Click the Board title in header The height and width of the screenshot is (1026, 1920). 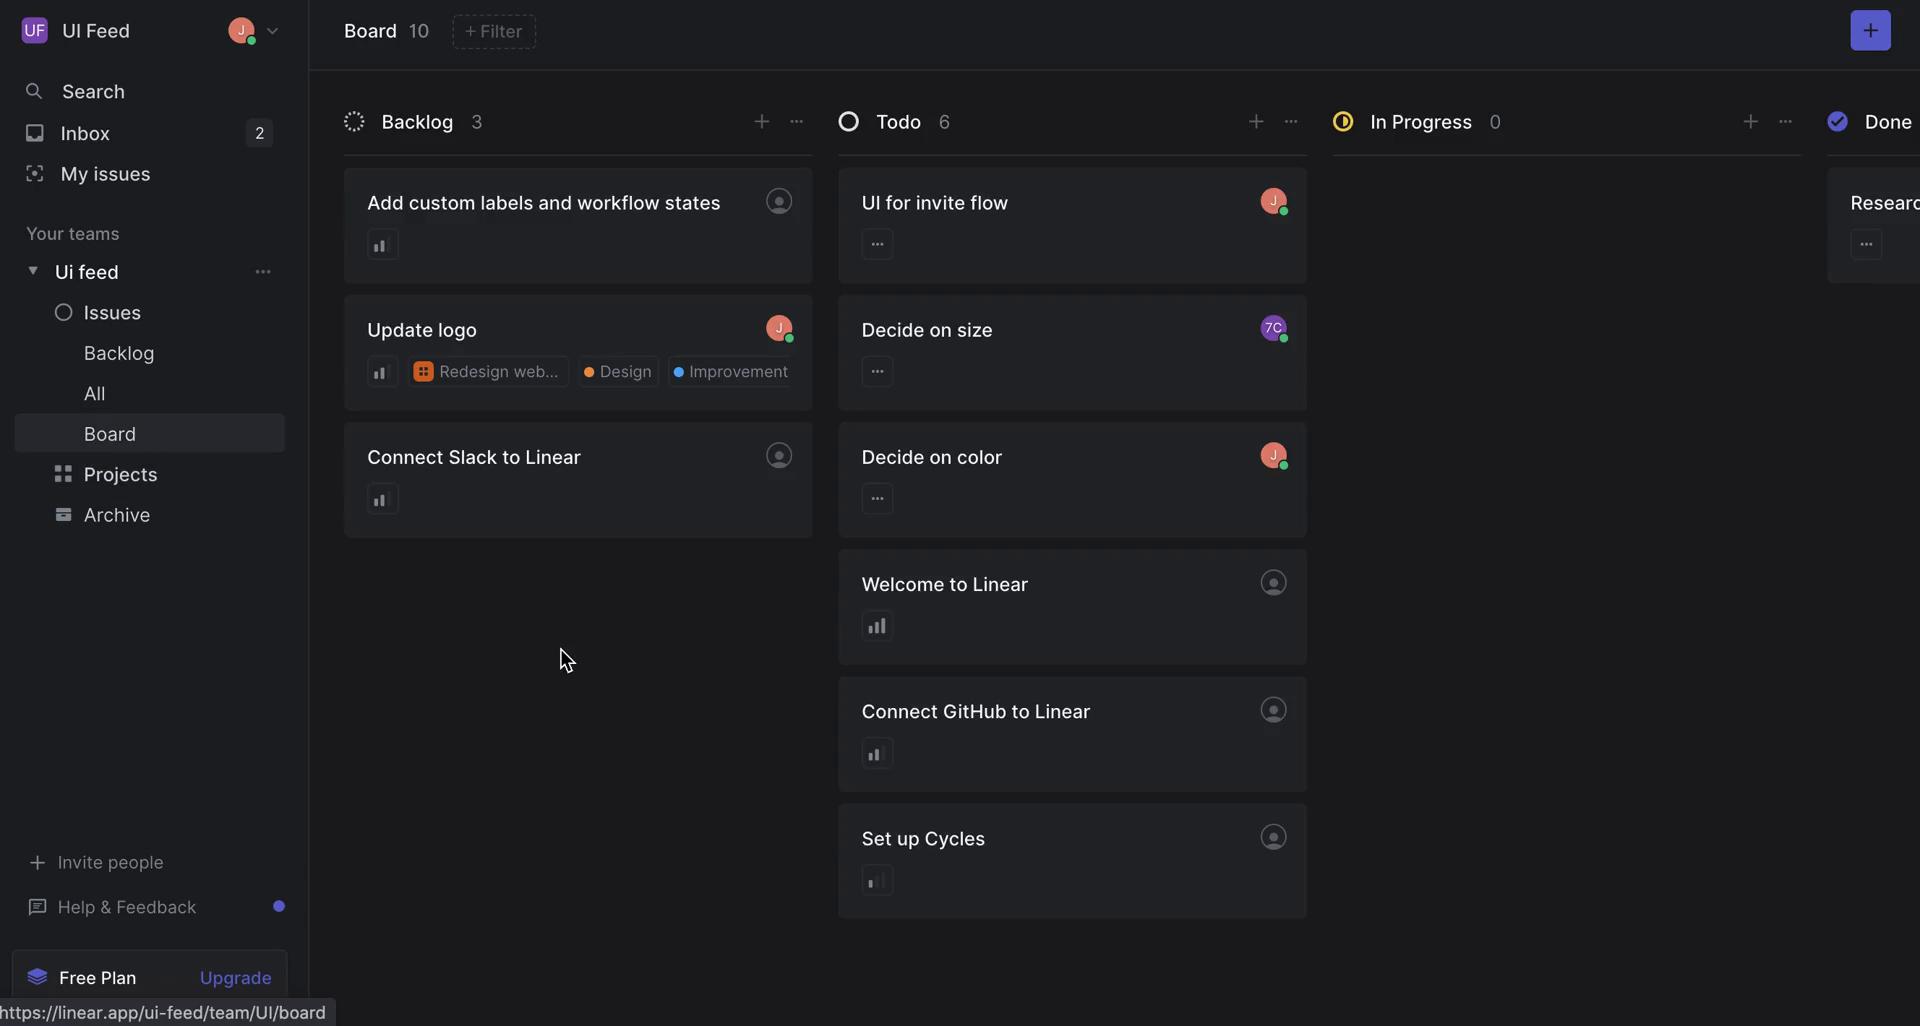[x=370, y=31]
